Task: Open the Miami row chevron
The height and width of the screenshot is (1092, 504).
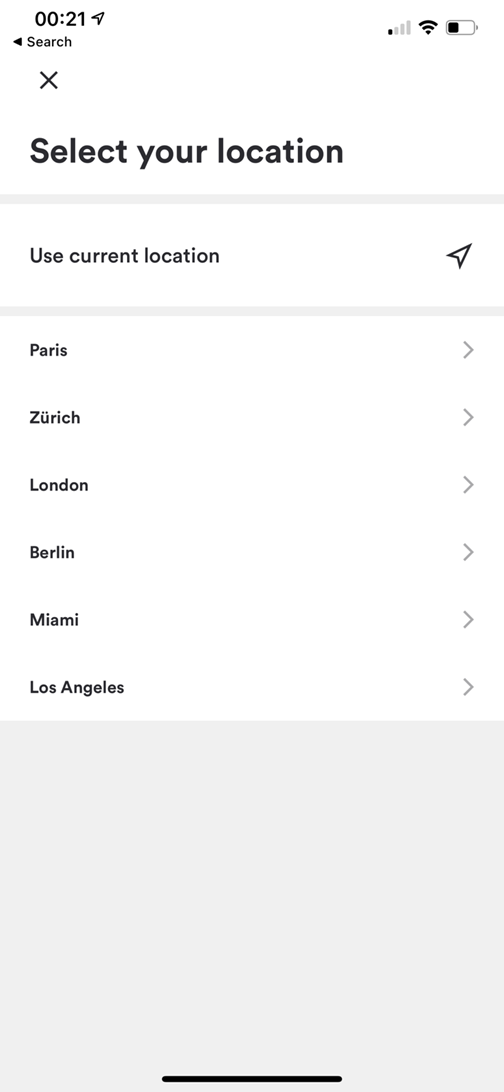Action: (468, 620)
